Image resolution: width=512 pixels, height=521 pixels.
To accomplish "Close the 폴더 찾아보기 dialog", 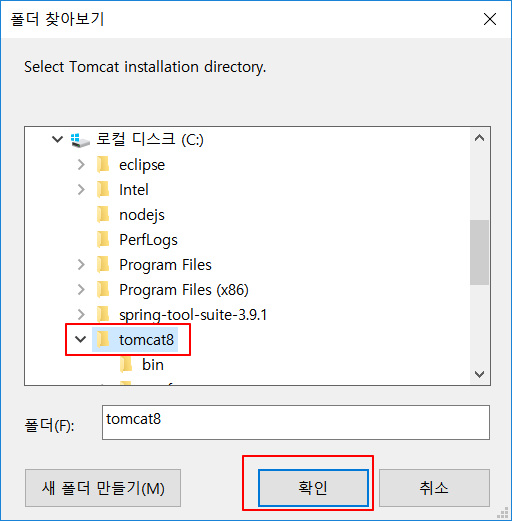I will click(490, 19).
